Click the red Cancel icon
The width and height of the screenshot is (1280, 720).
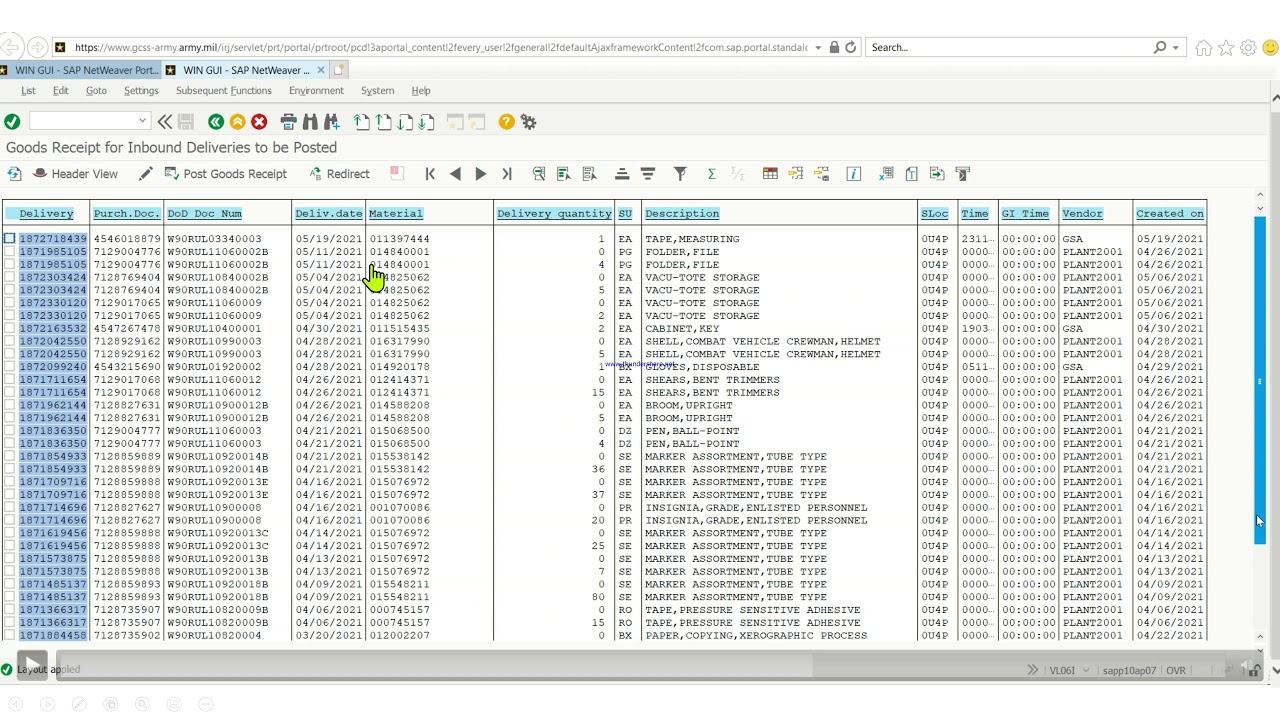[260, 122]
